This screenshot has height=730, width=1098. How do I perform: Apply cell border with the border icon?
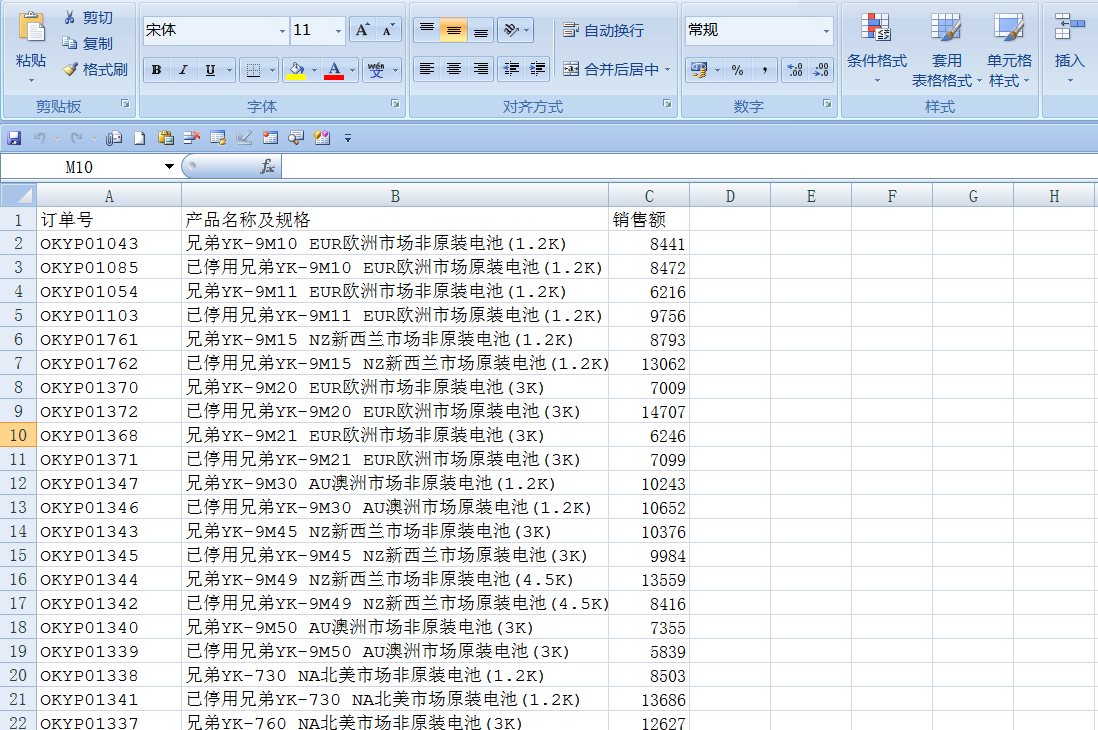(253, 70)
